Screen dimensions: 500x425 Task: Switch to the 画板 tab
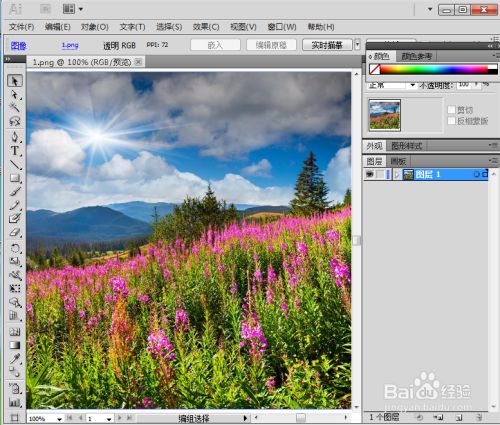pyautogui.click(x=398, y=161)
